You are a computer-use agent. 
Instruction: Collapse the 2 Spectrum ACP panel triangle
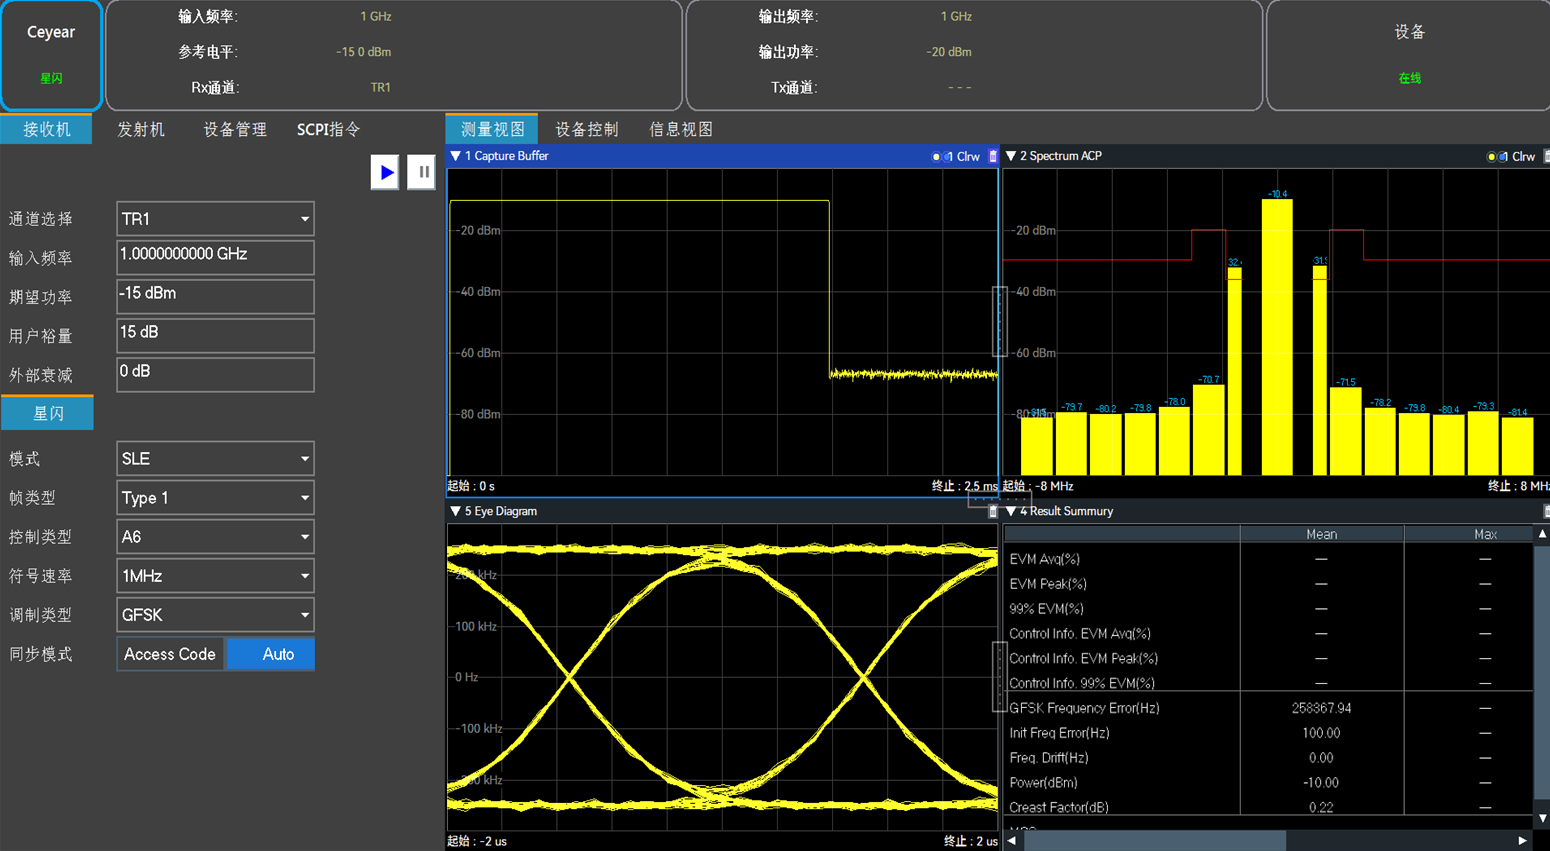[1011, 156]
